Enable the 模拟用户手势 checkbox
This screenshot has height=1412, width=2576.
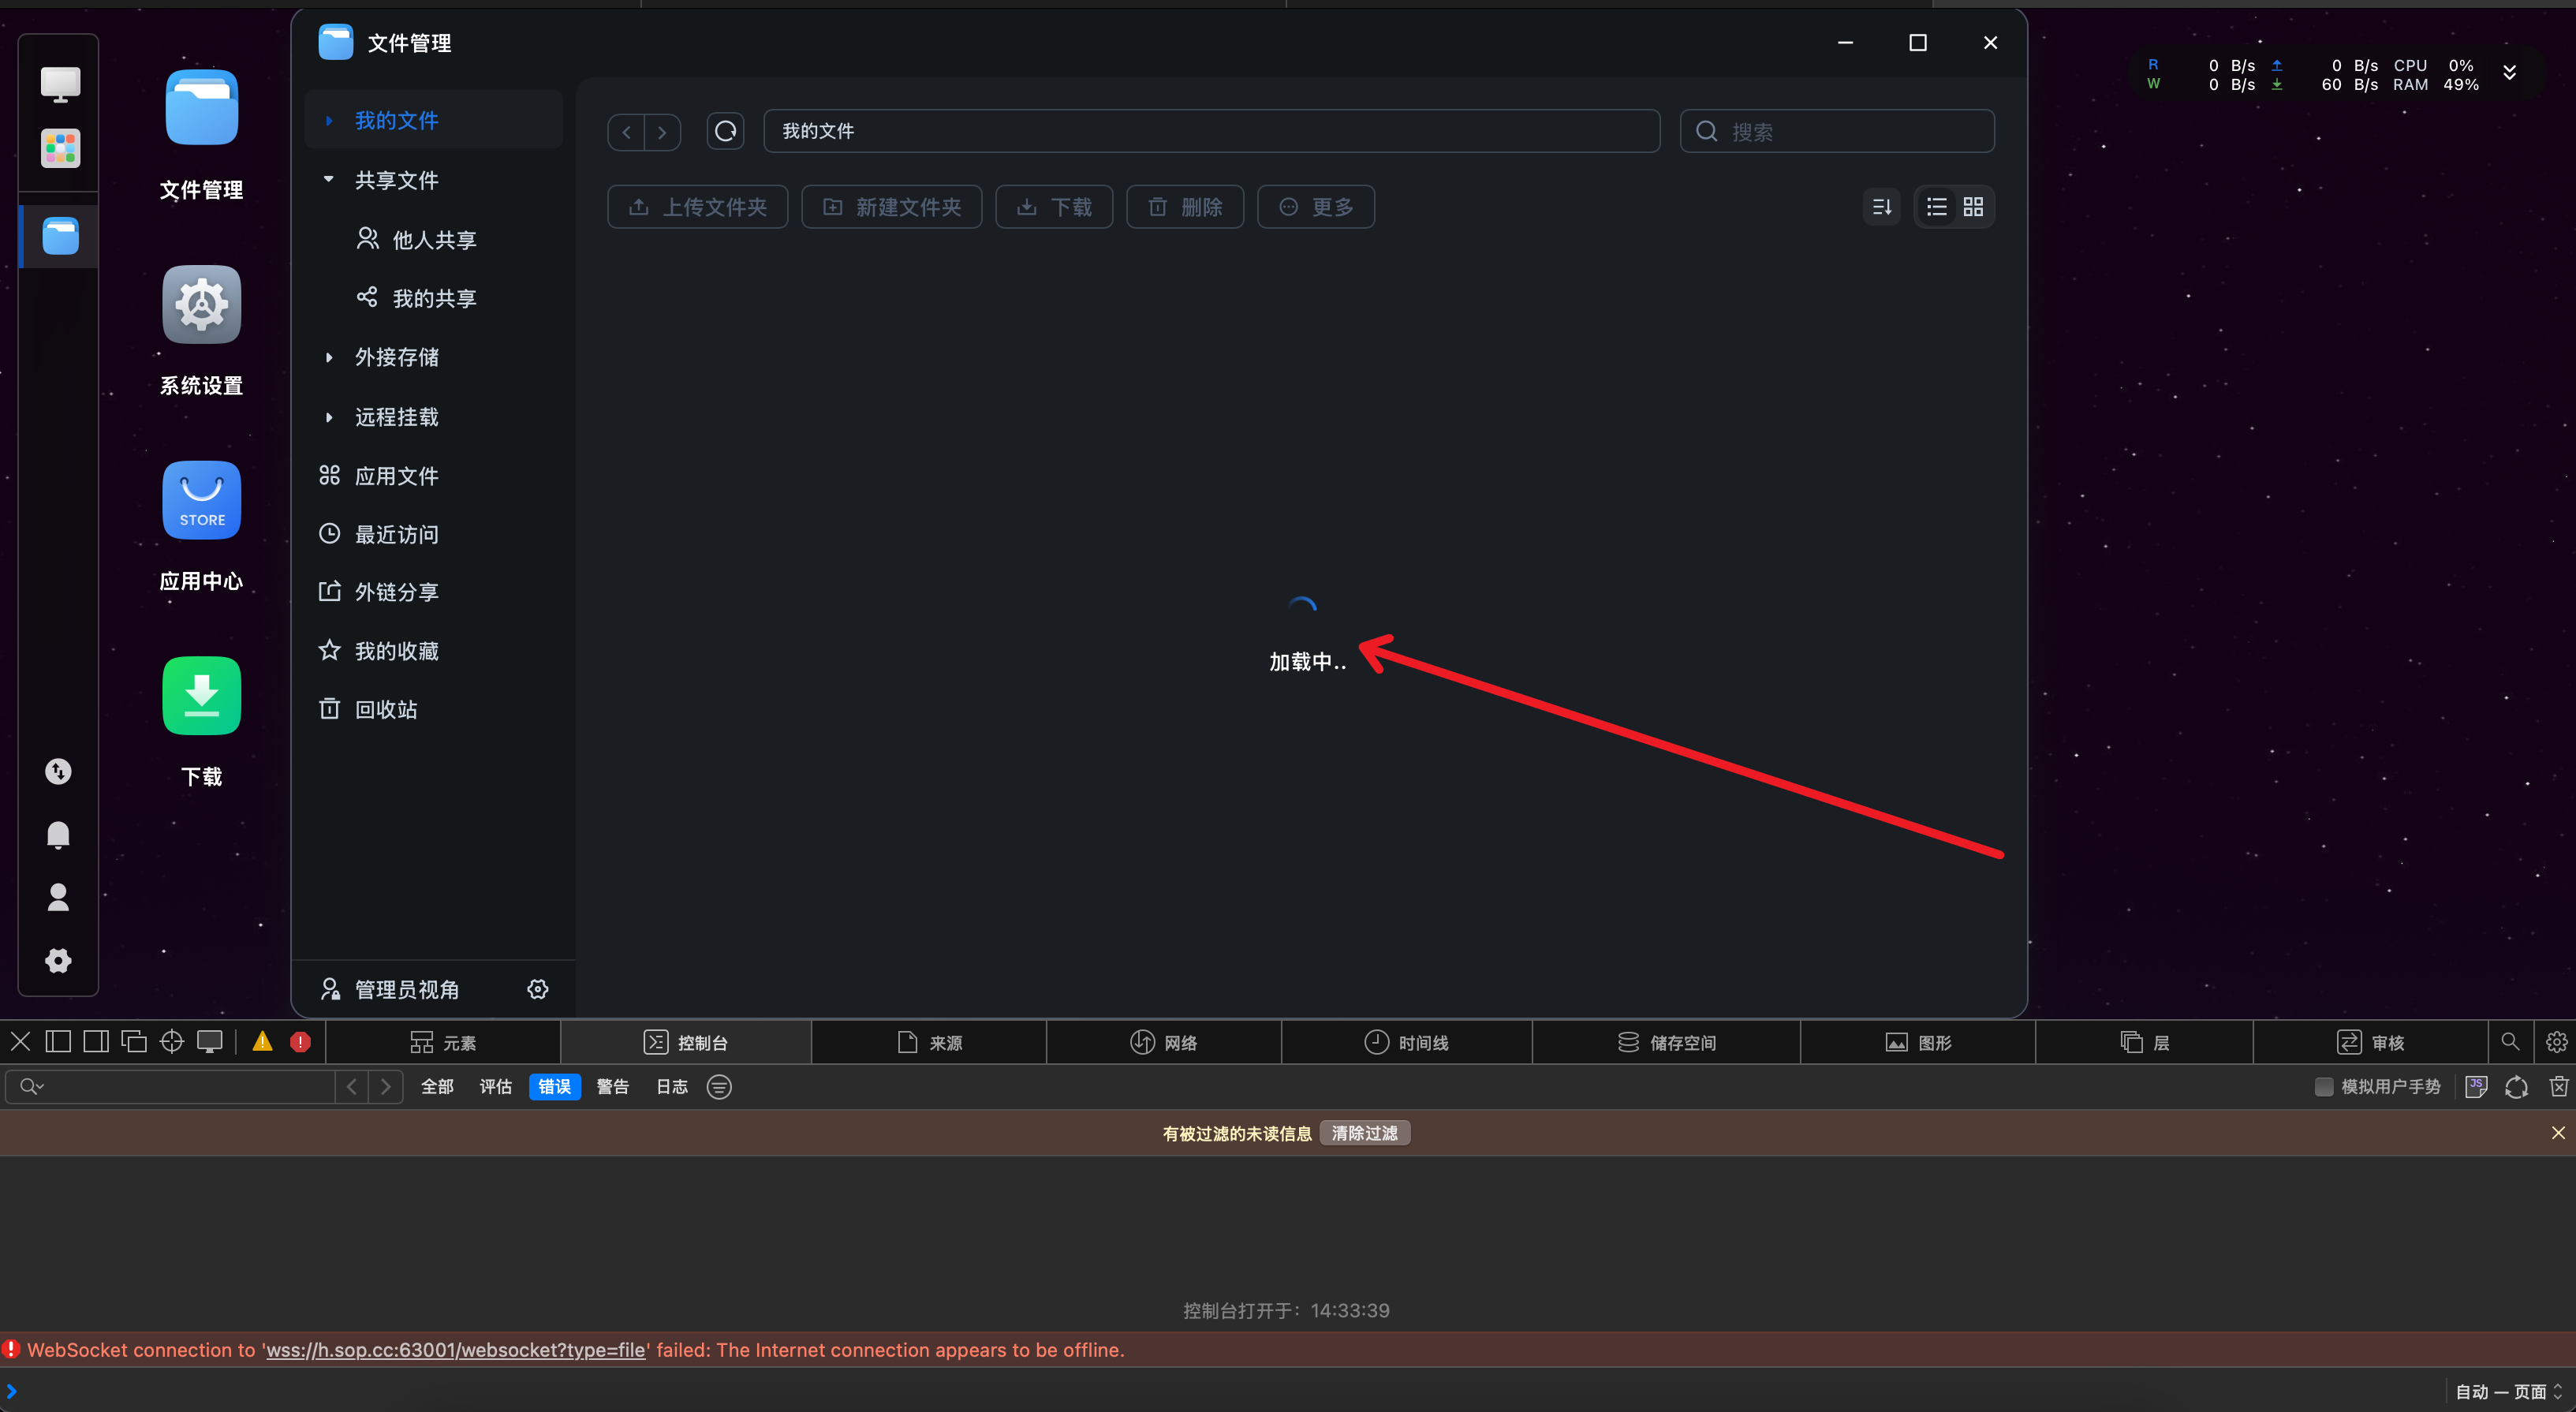pyautogui.click(x=2324, y=1086)
